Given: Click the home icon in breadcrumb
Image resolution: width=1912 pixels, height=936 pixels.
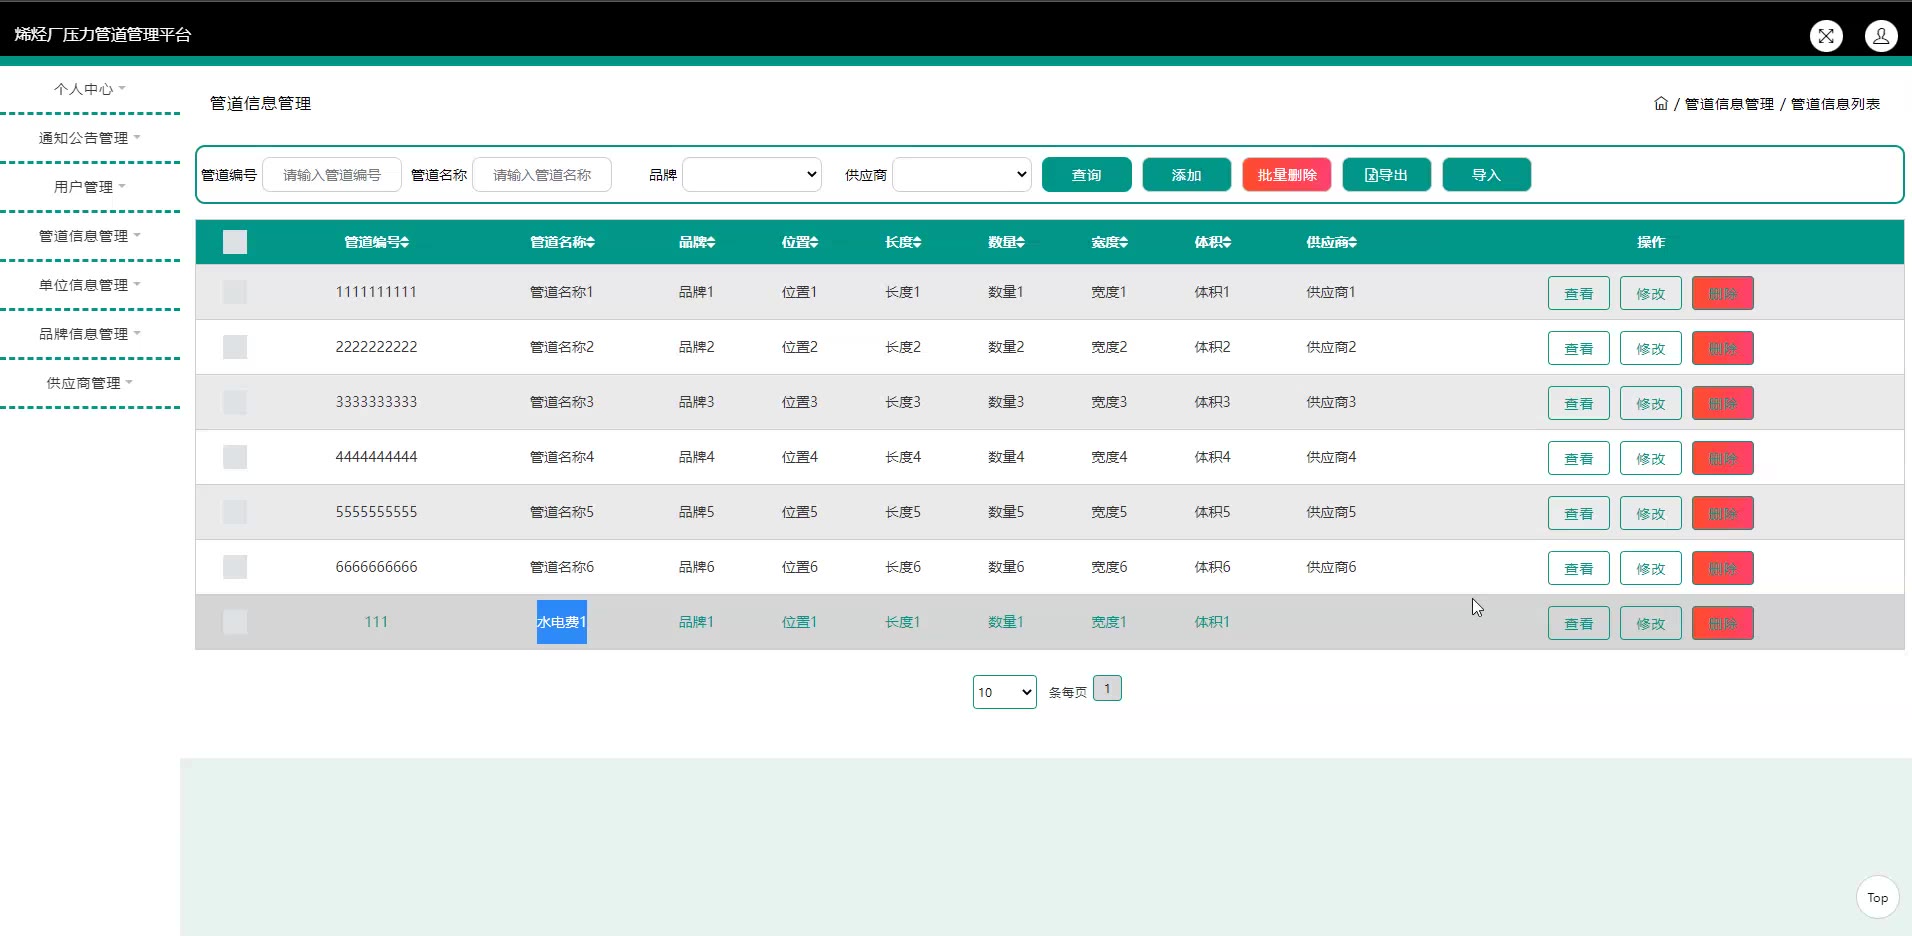Looking at the screenshot, I should pos(1661,104).
